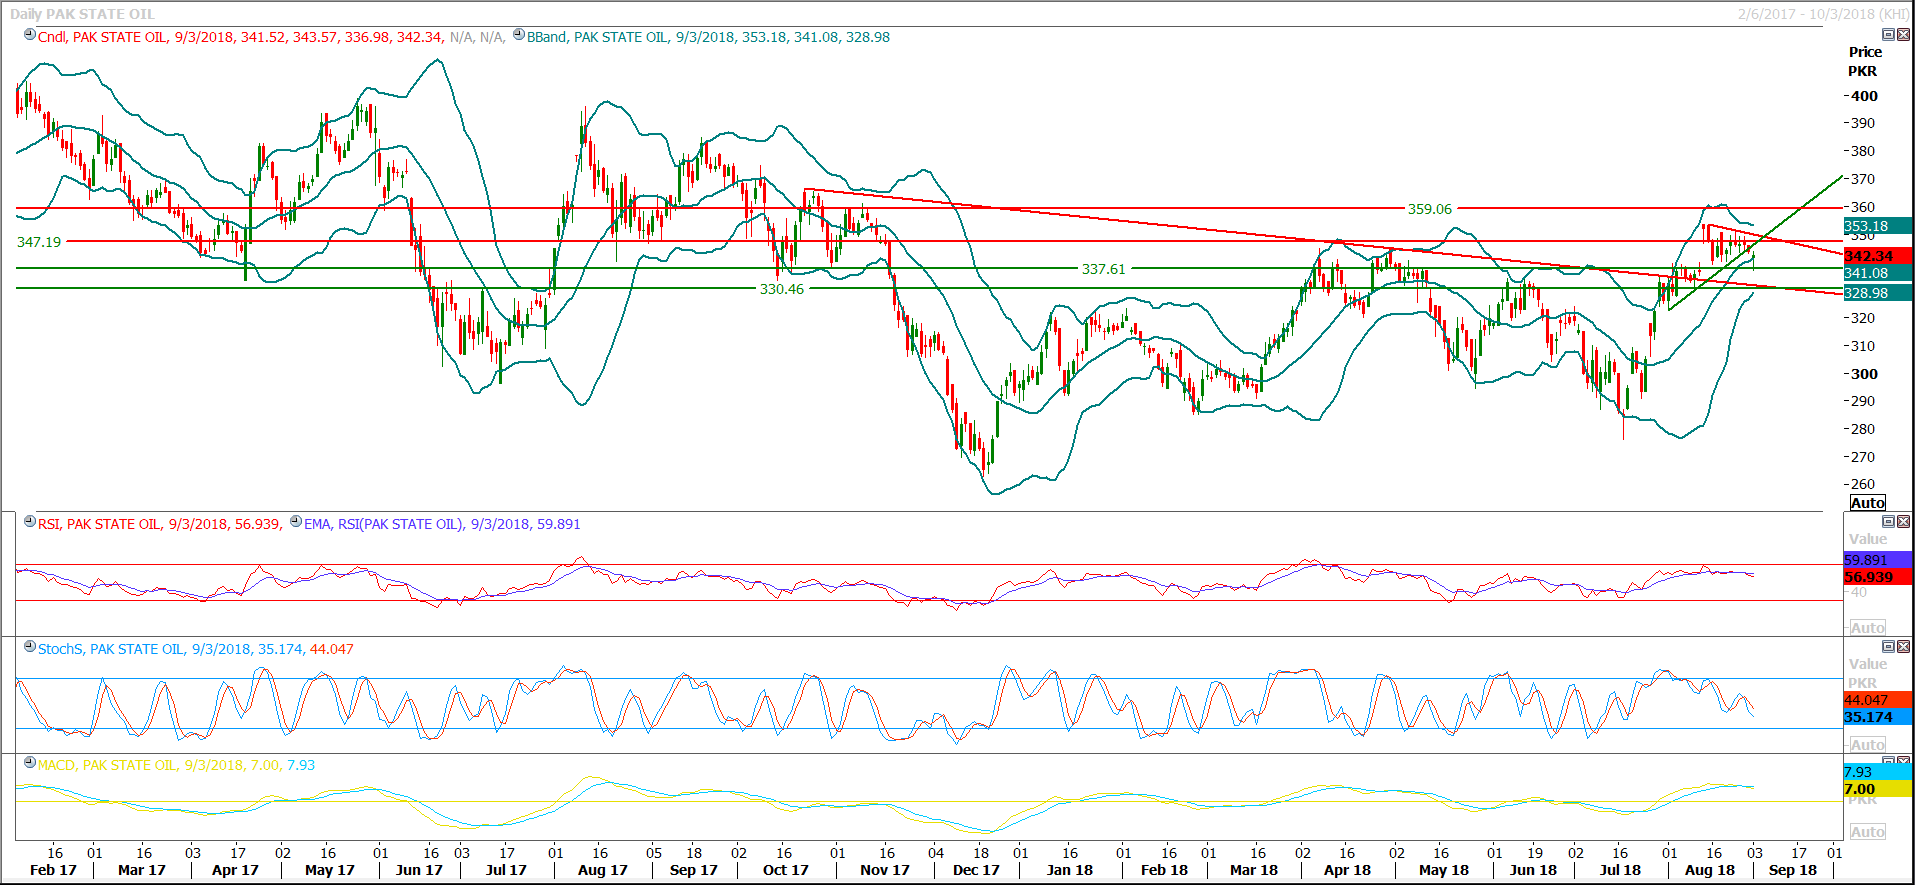Click the 260 price axis label
The width and height of the screenshot is (1915, 885).
pyautogui.click(x=1864, y=484)
